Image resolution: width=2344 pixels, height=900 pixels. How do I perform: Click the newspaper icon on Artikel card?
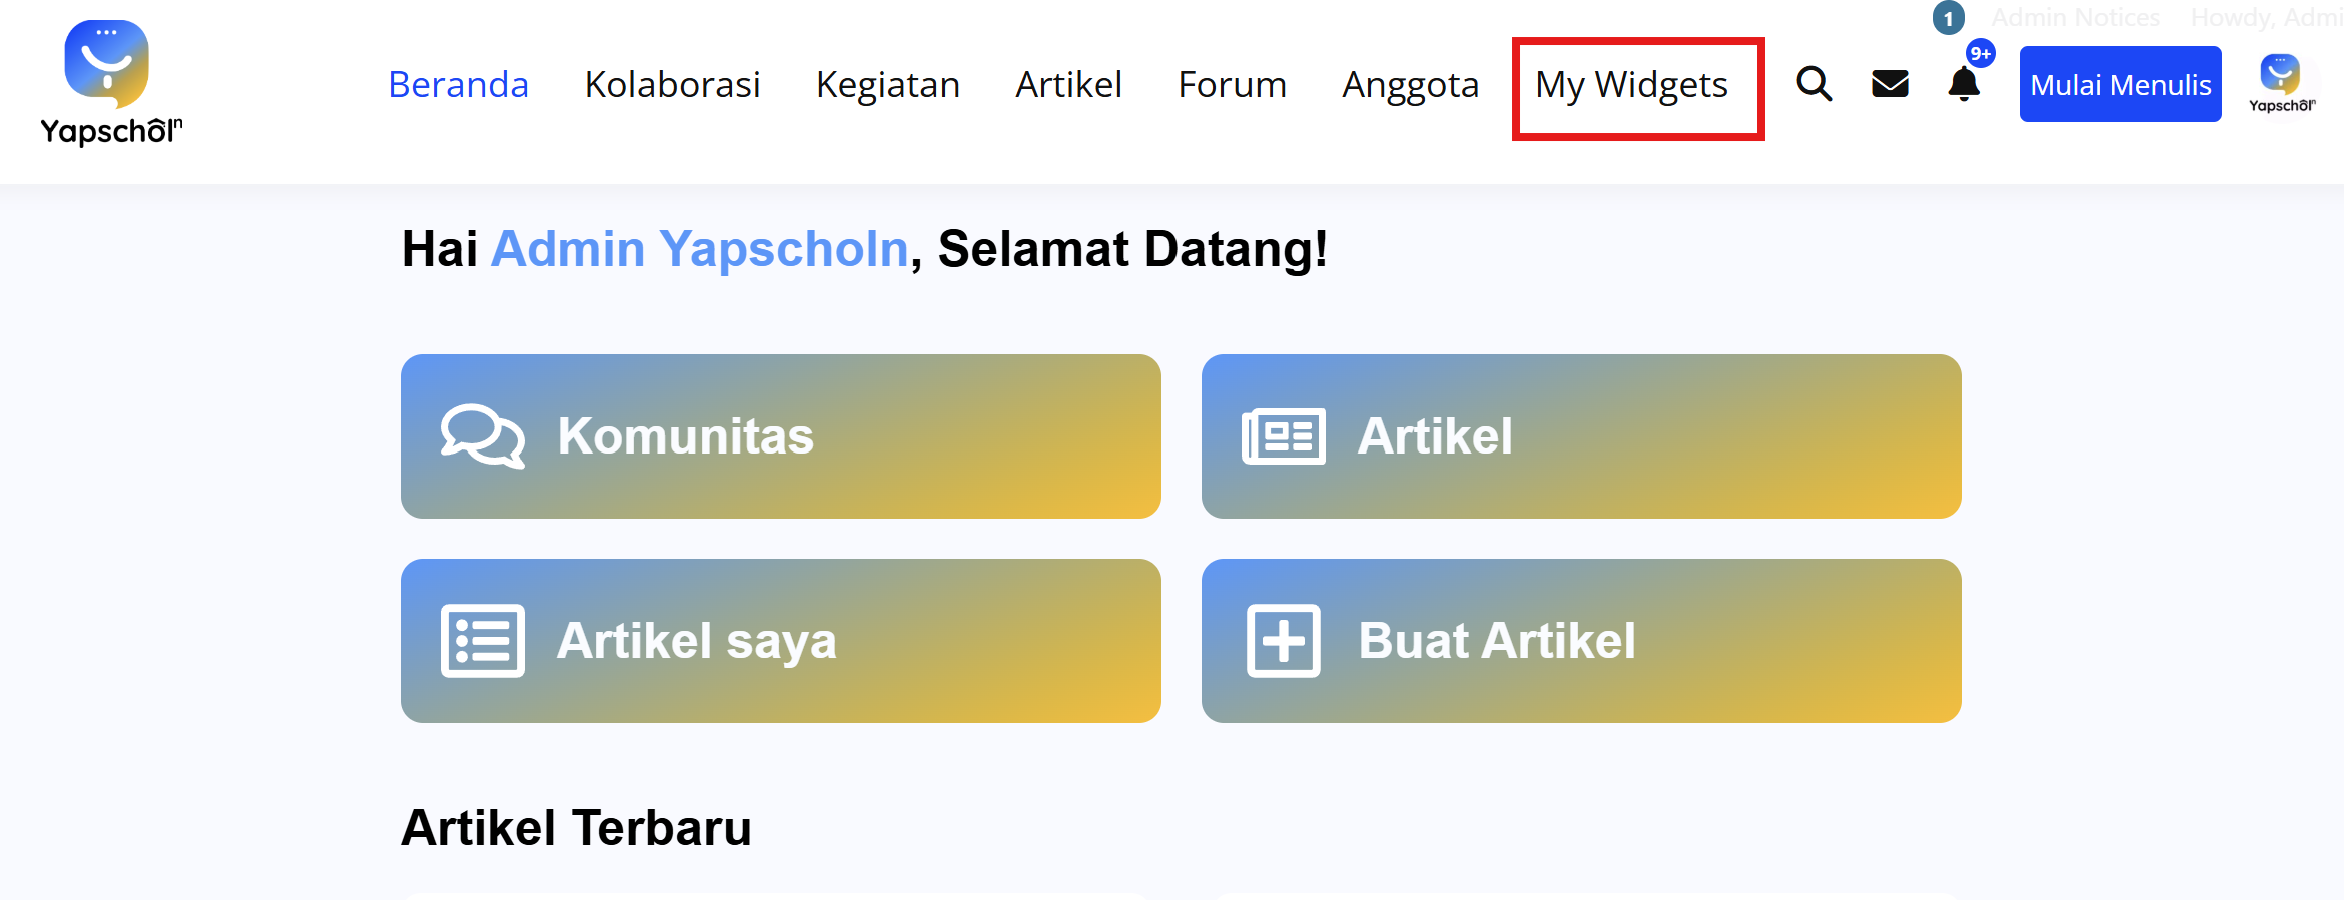1284,437
